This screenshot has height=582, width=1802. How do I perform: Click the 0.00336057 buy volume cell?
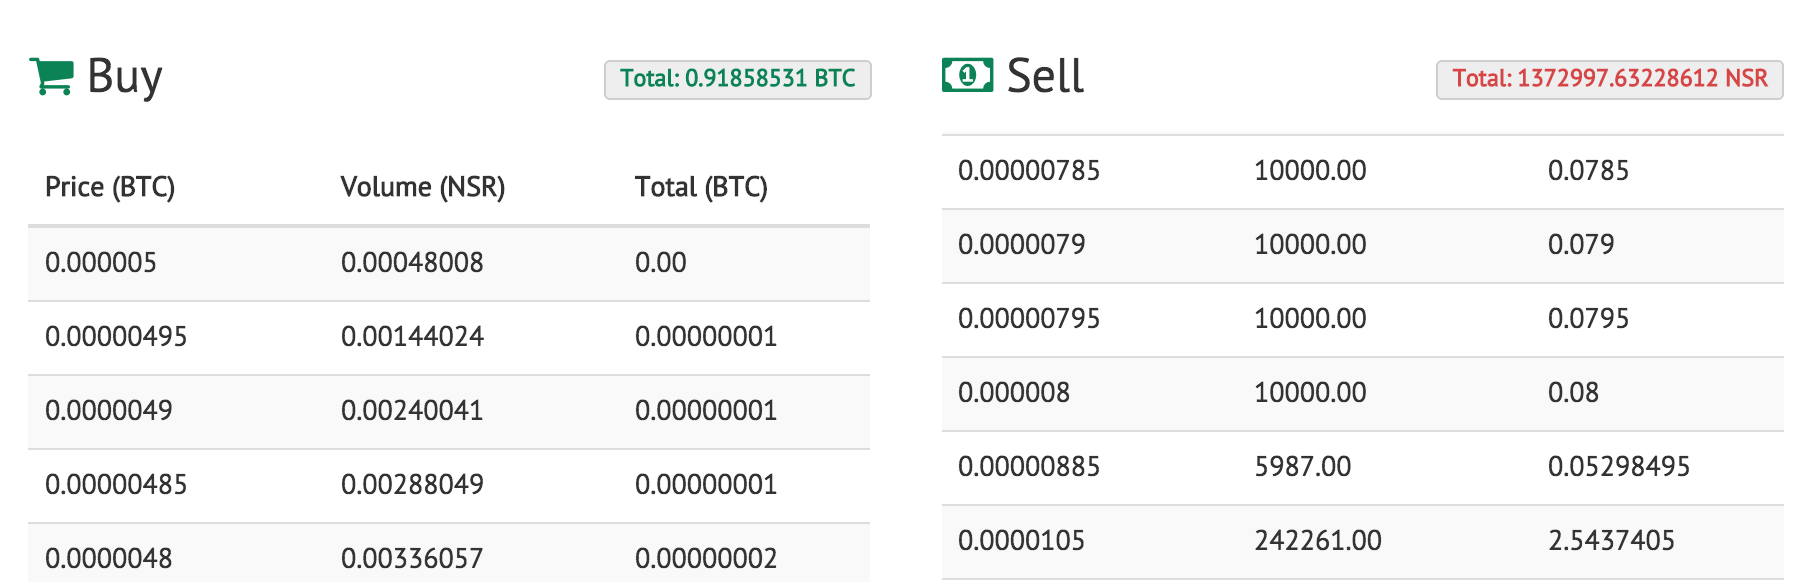click(x=412, y=558)
